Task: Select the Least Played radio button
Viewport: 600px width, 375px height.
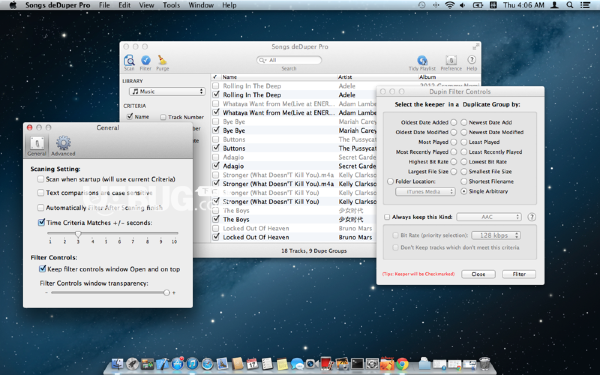Action: [464, 142]
